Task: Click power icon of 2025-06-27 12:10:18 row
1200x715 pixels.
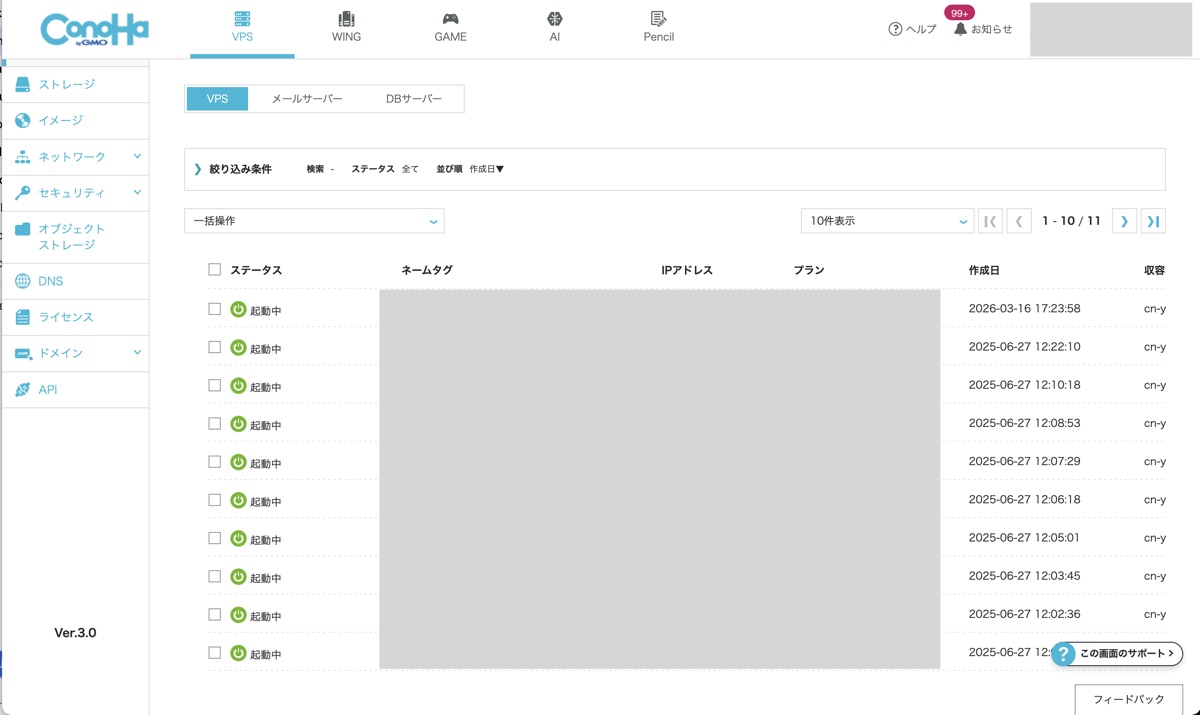Action: pyautogui.click(x=238, y=386)
